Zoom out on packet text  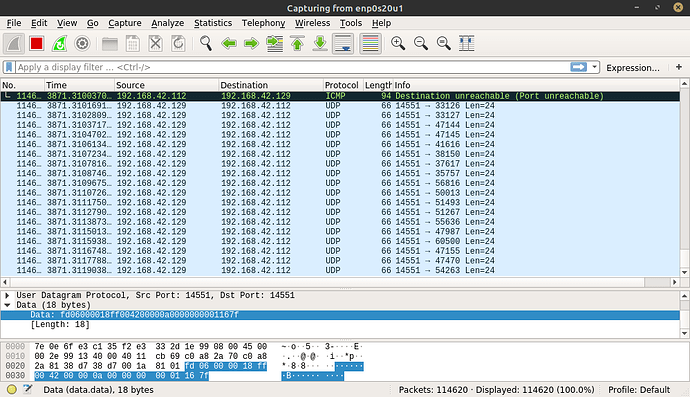click(x=421, y=44)
